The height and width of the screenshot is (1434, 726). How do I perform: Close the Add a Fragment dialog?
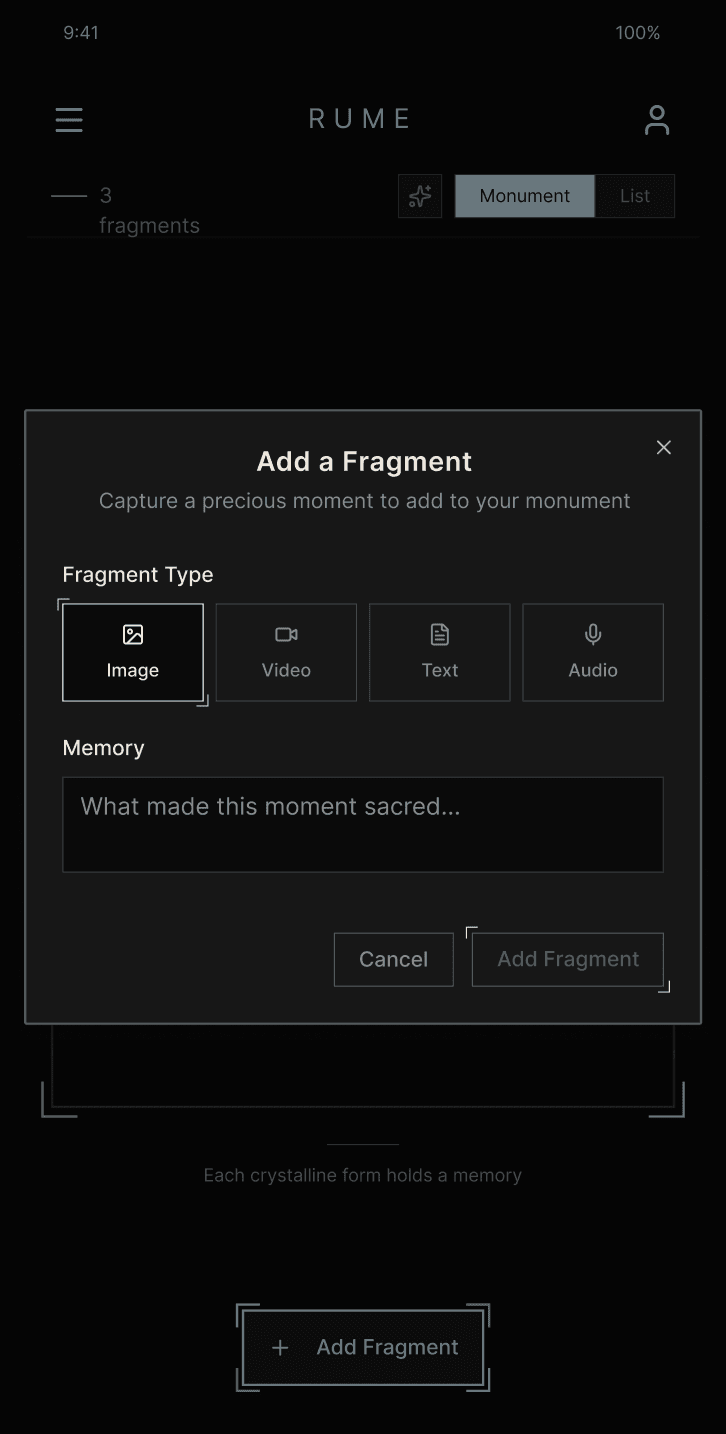[663, 447]
